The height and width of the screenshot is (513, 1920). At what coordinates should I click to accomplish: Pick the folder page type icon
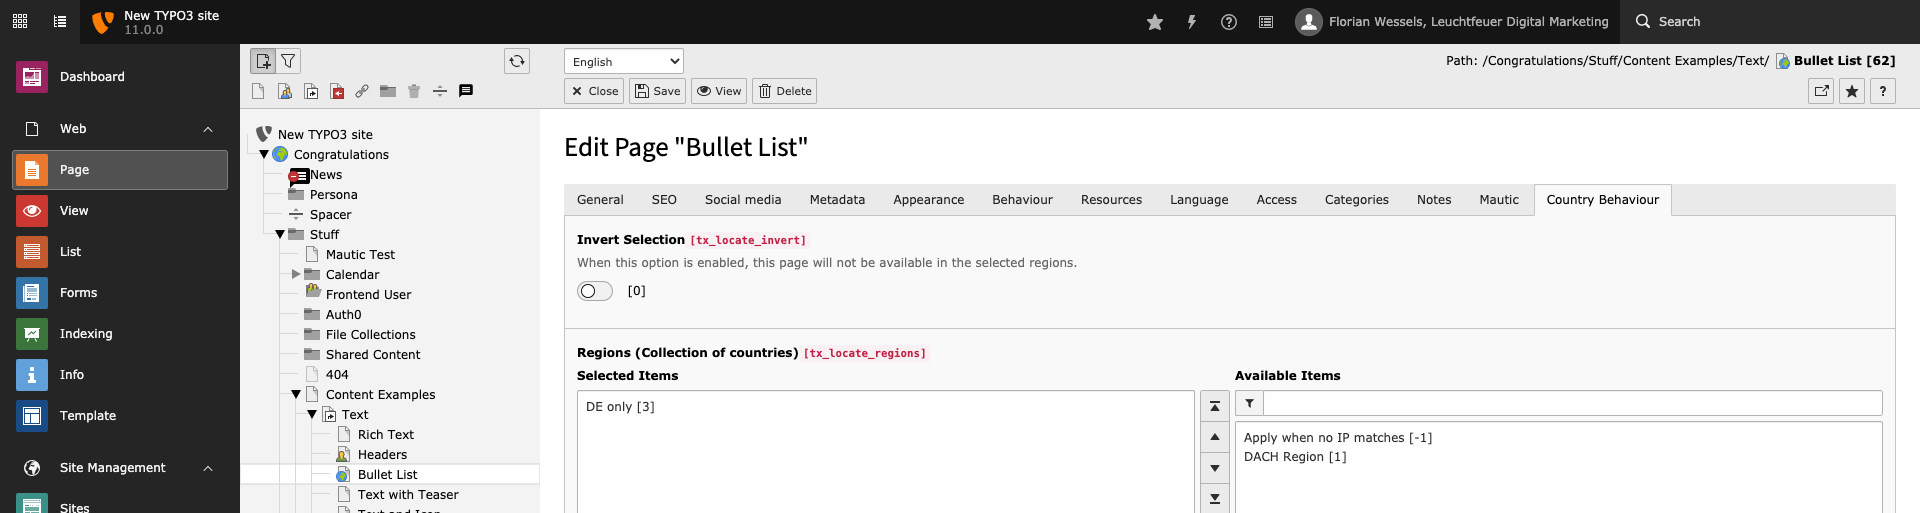[388, 91]
